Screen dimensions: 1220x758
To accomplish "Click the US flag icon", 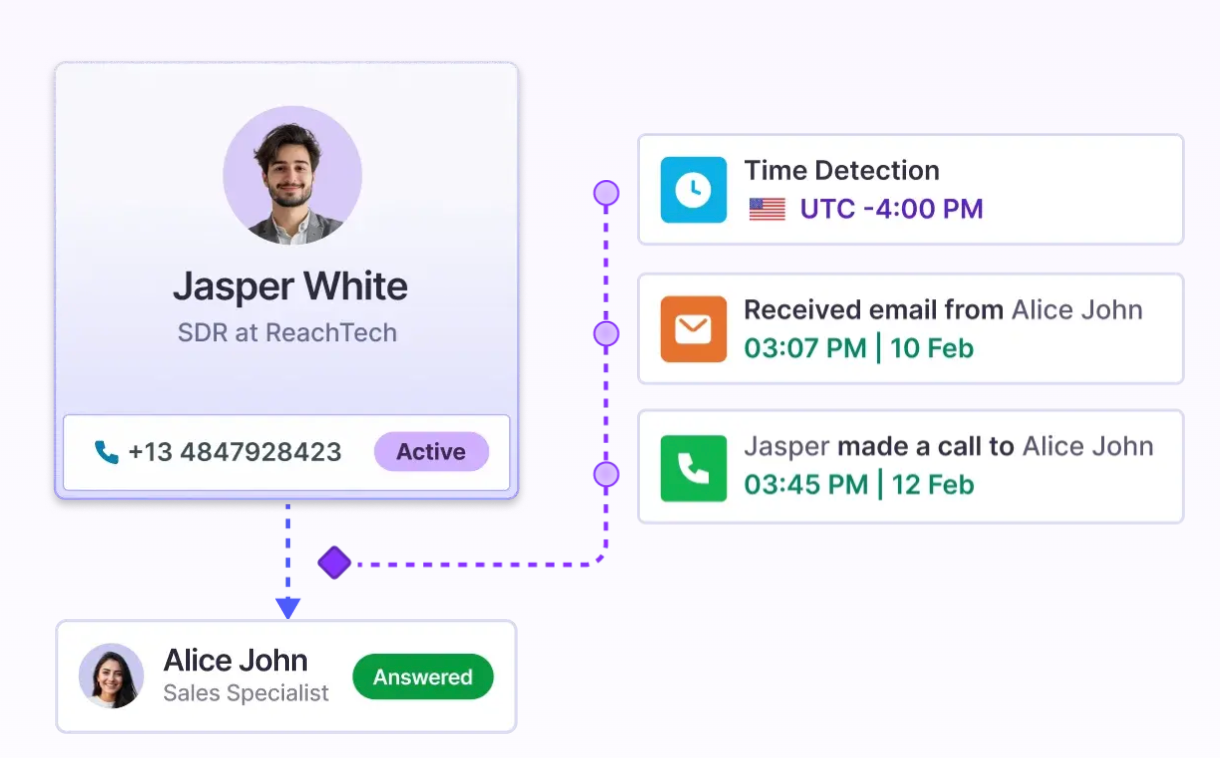I will coord(767,209).
